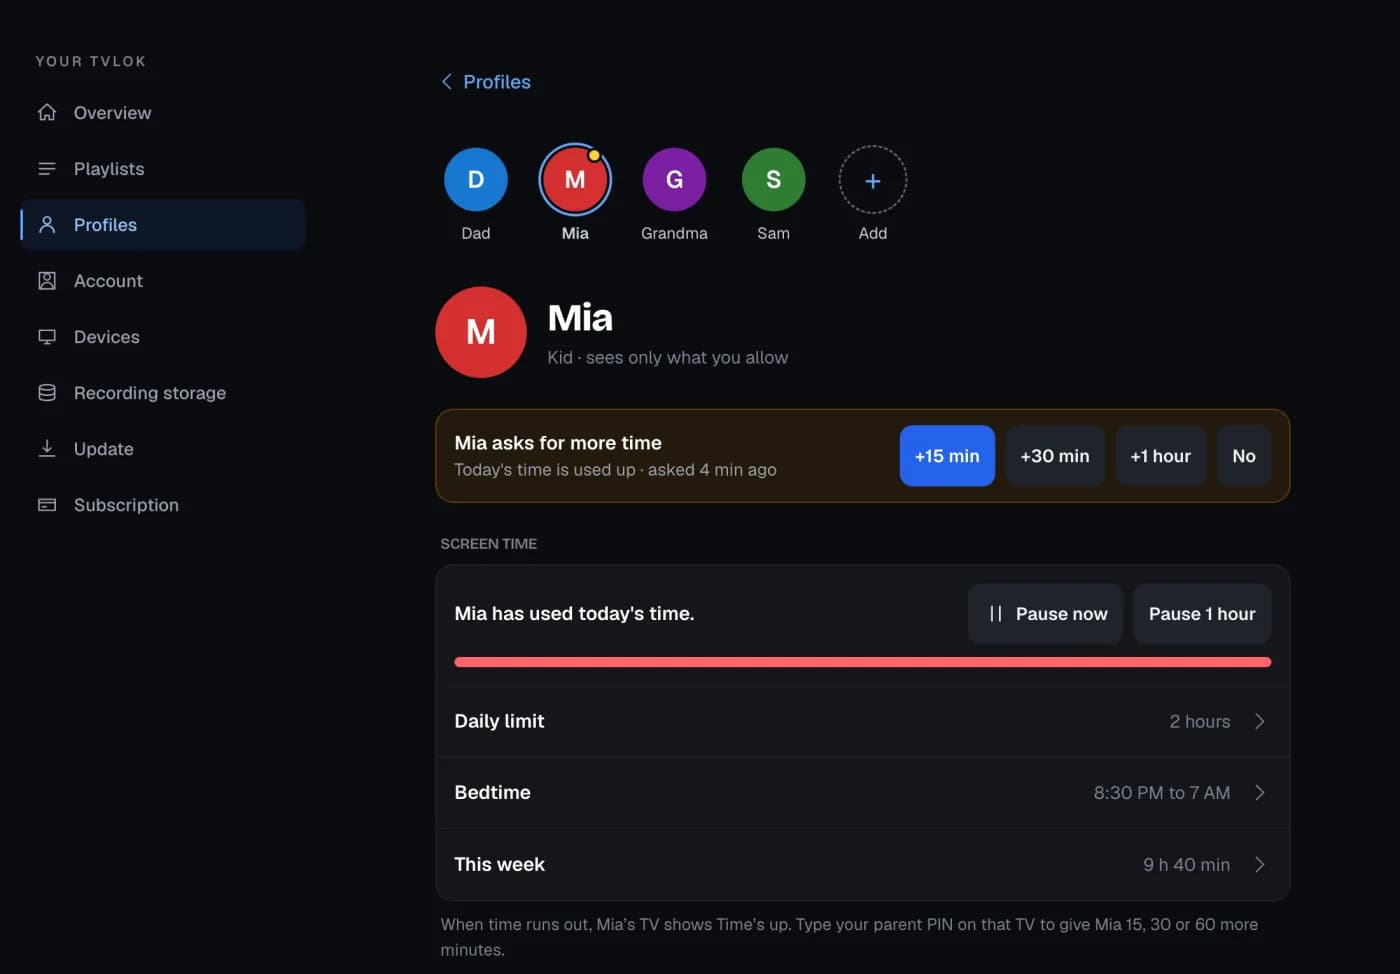
Task: Click the Playlists list icon
Action: (47, 168)
